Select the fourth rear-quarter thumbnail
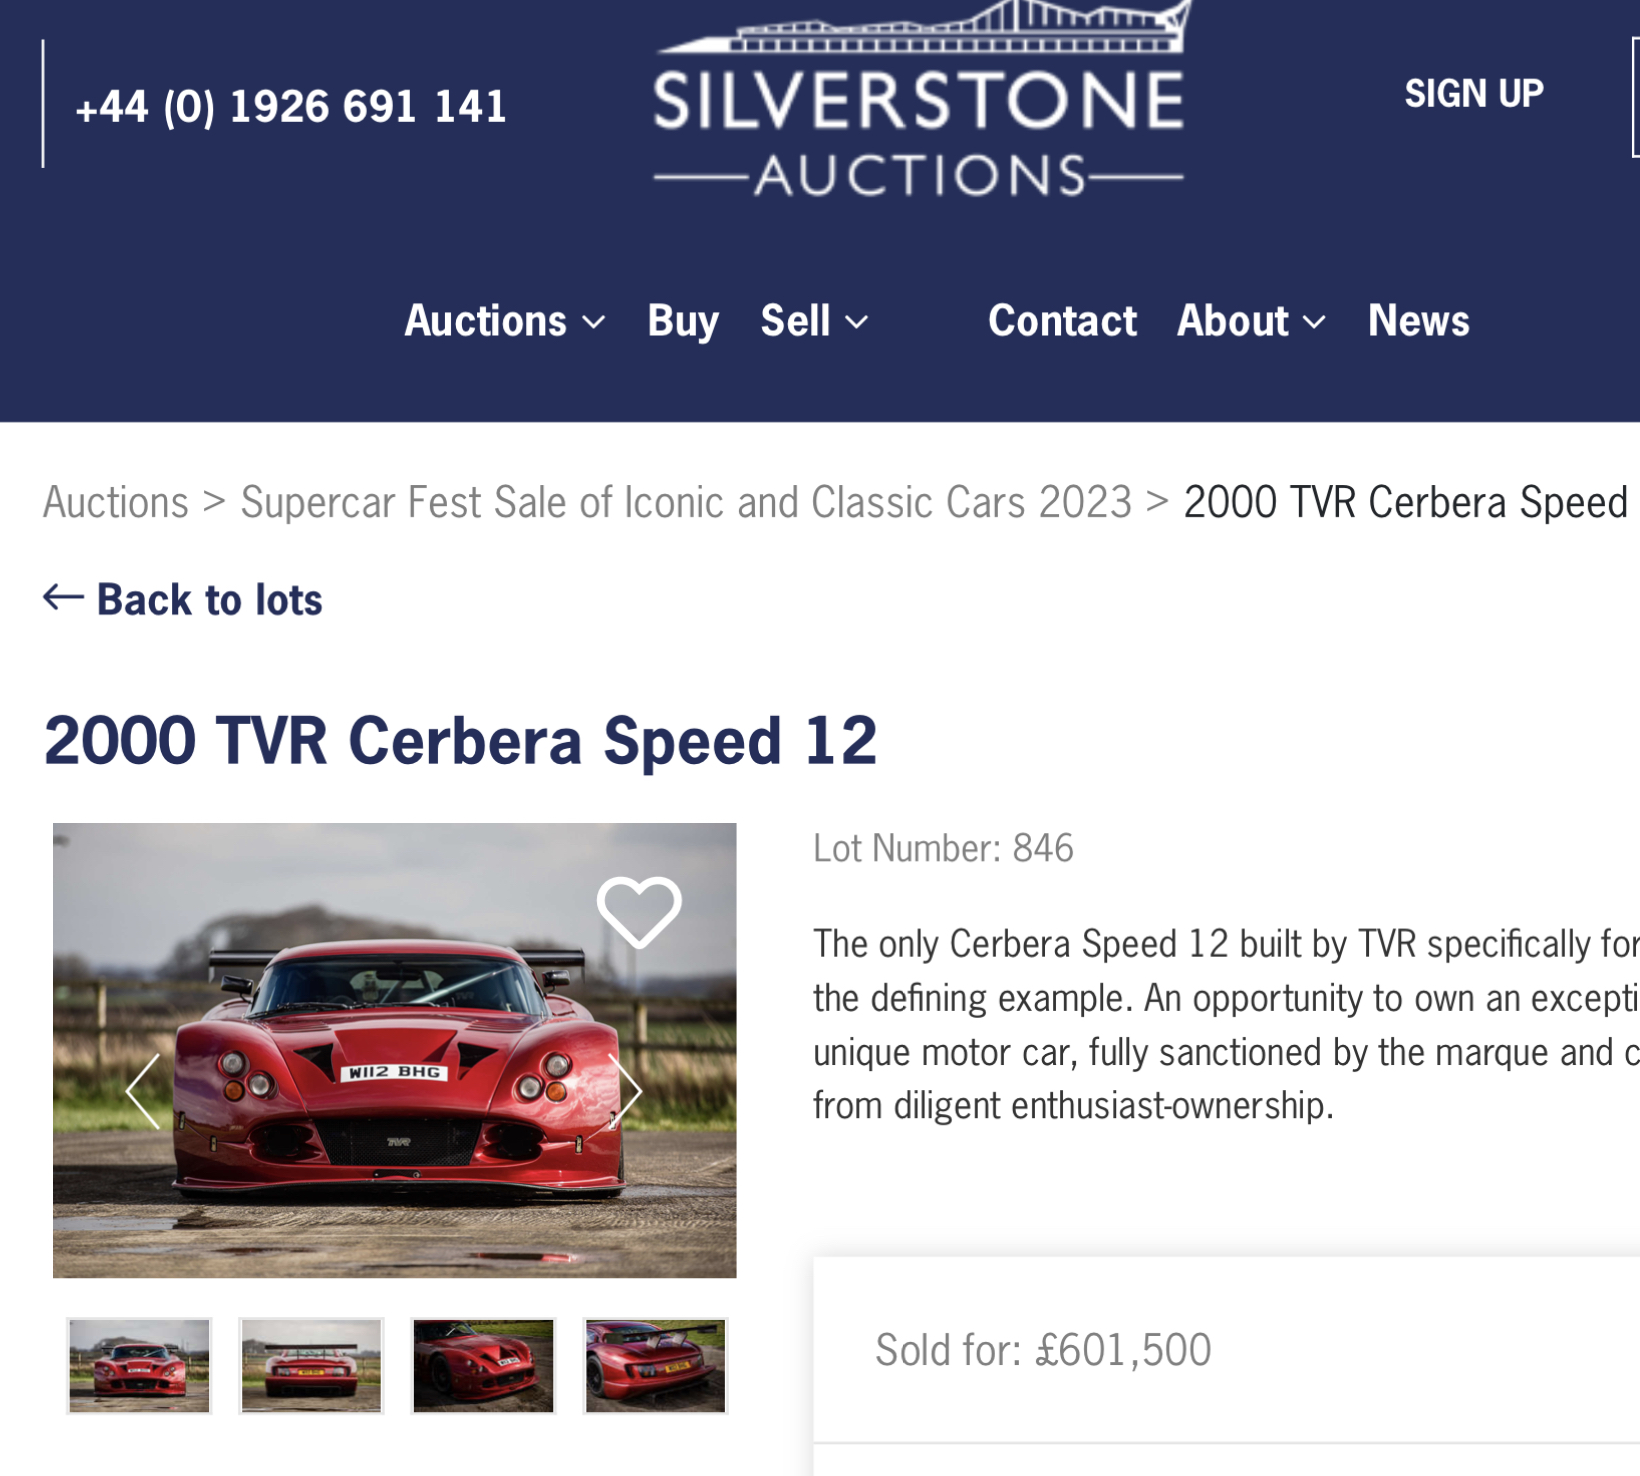The image size is (1640, 1476). point(655,1366)
